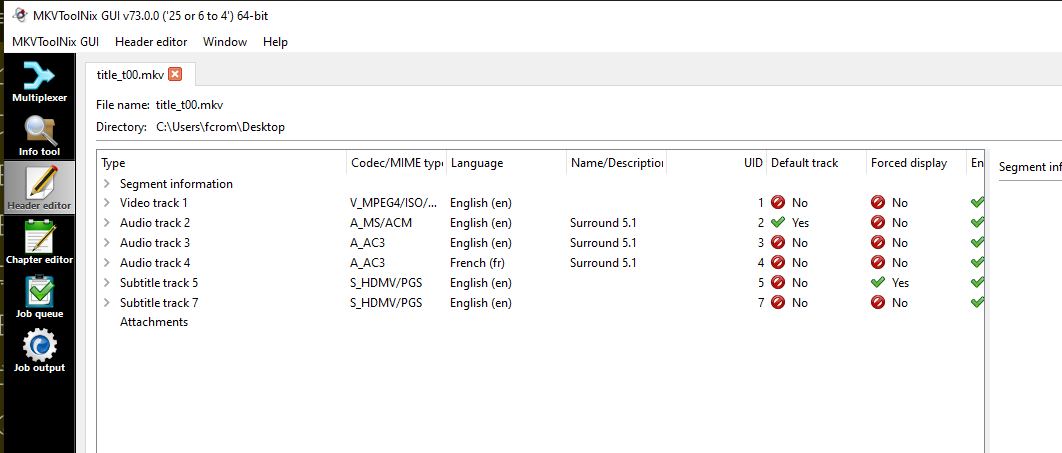The width and height of the screenshot is (1062, 453).
Task: Select the Video track 1 row
Action: click(540, 202)
